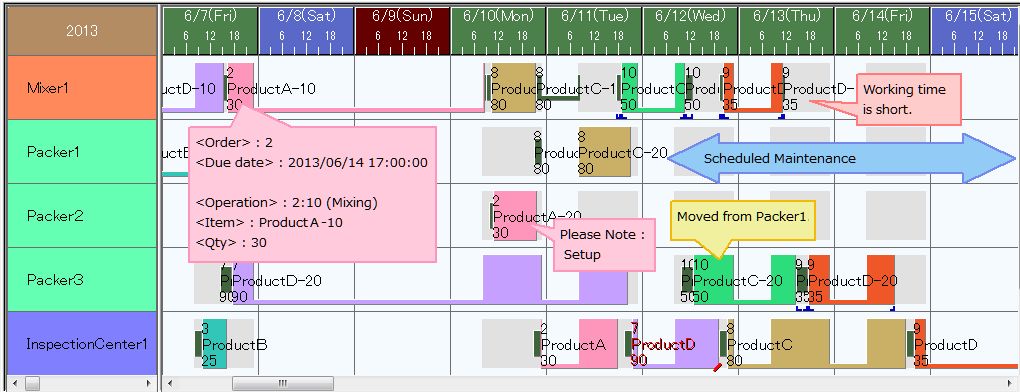Select the Scheduled Maintenance blue arrow
Image resolution: width=1020 pixels, height=392 pixels.
point(840,158)
